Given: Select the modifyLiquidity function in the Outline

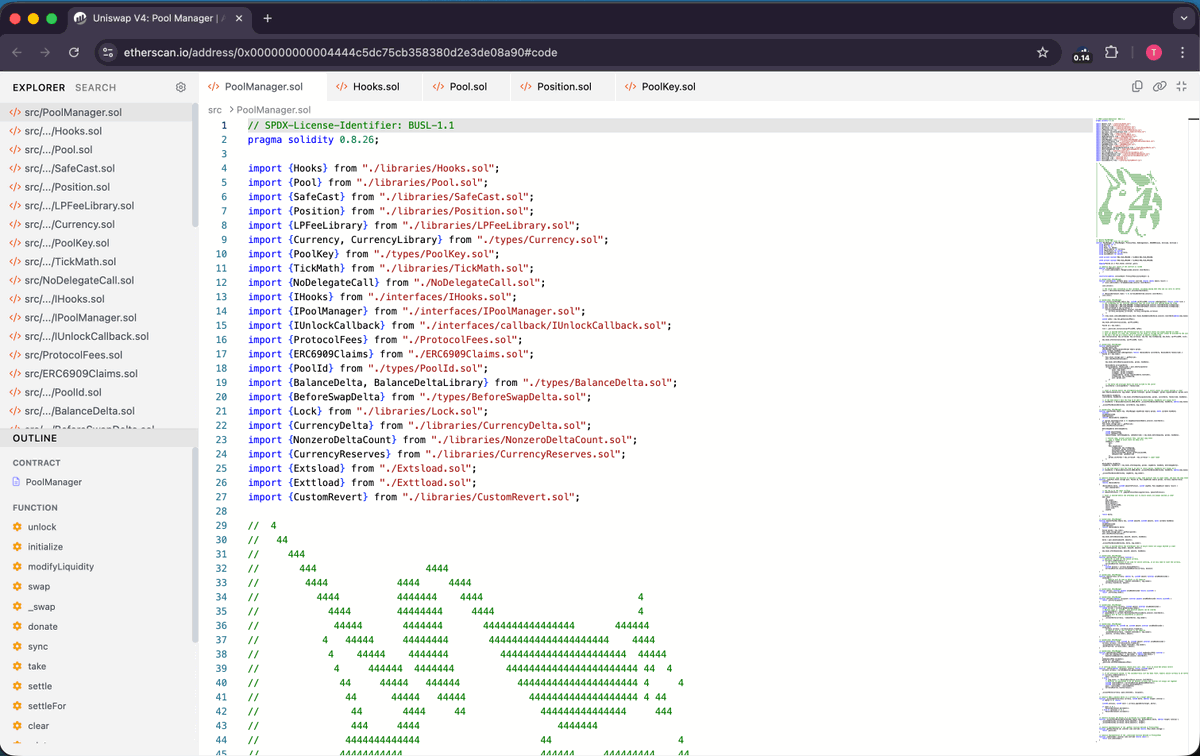Looking at the screenshot, I should [x=60, y=567].
